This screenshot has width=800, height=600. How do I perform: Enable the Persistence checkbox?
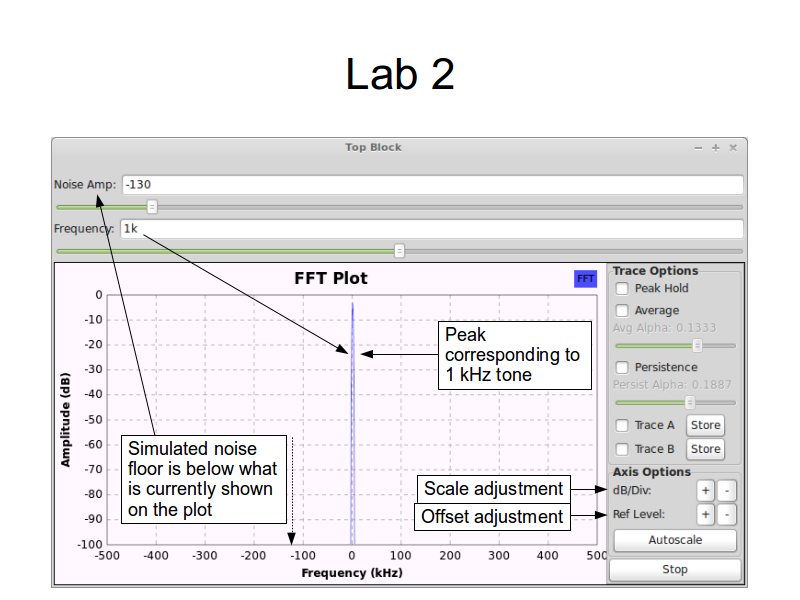point(622,368)
